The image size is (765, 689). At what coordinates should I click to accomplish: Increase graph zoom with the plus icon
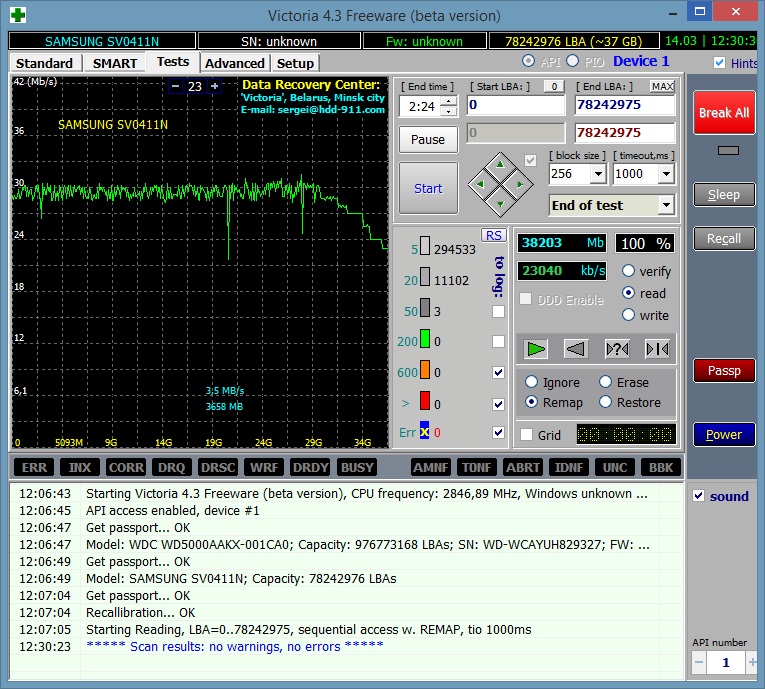click(214, 86)
